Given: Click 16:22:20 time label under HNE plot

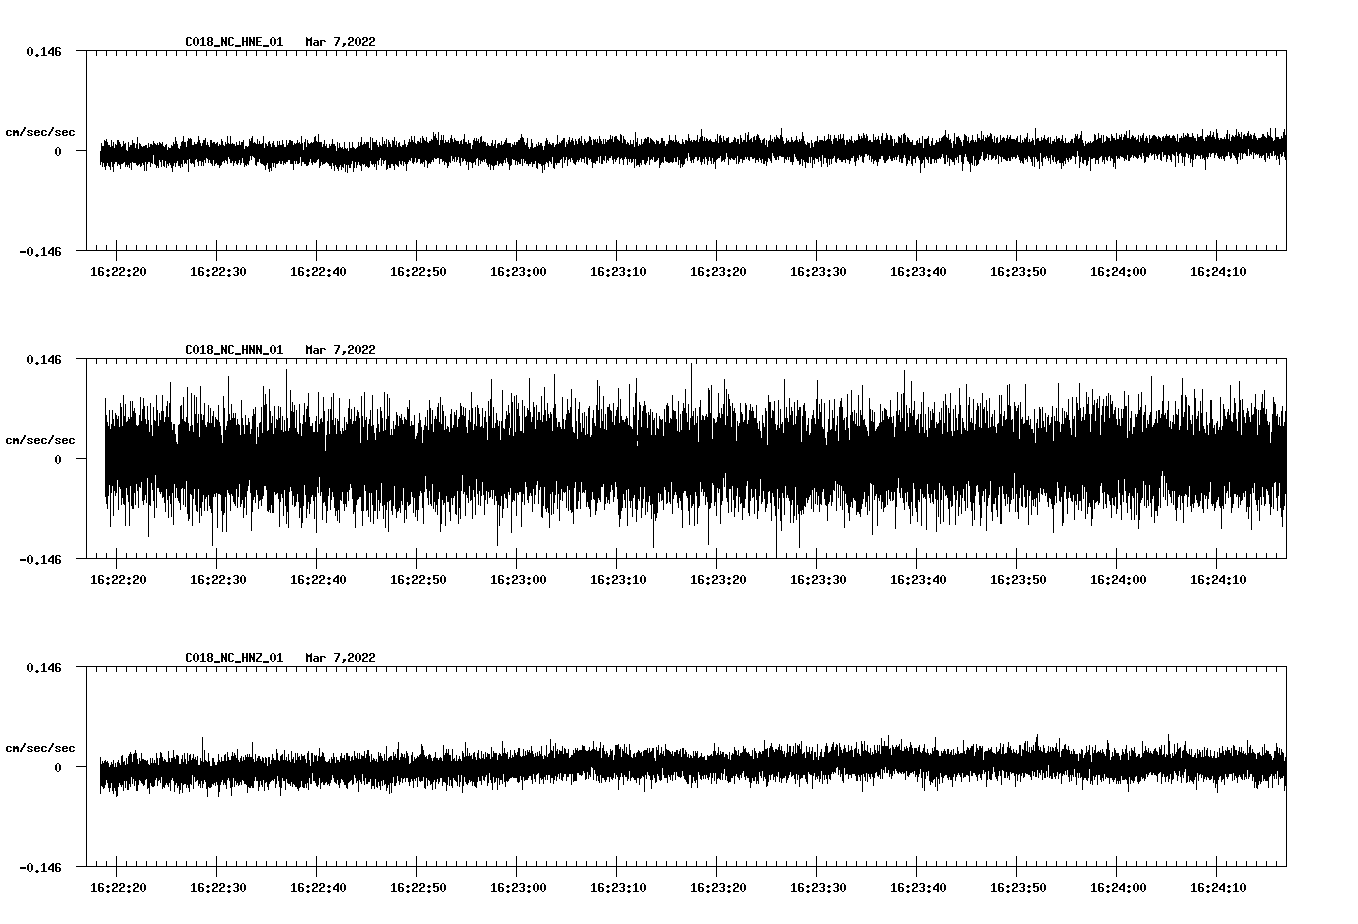Looking at the screenshot, I should [118, 271].
